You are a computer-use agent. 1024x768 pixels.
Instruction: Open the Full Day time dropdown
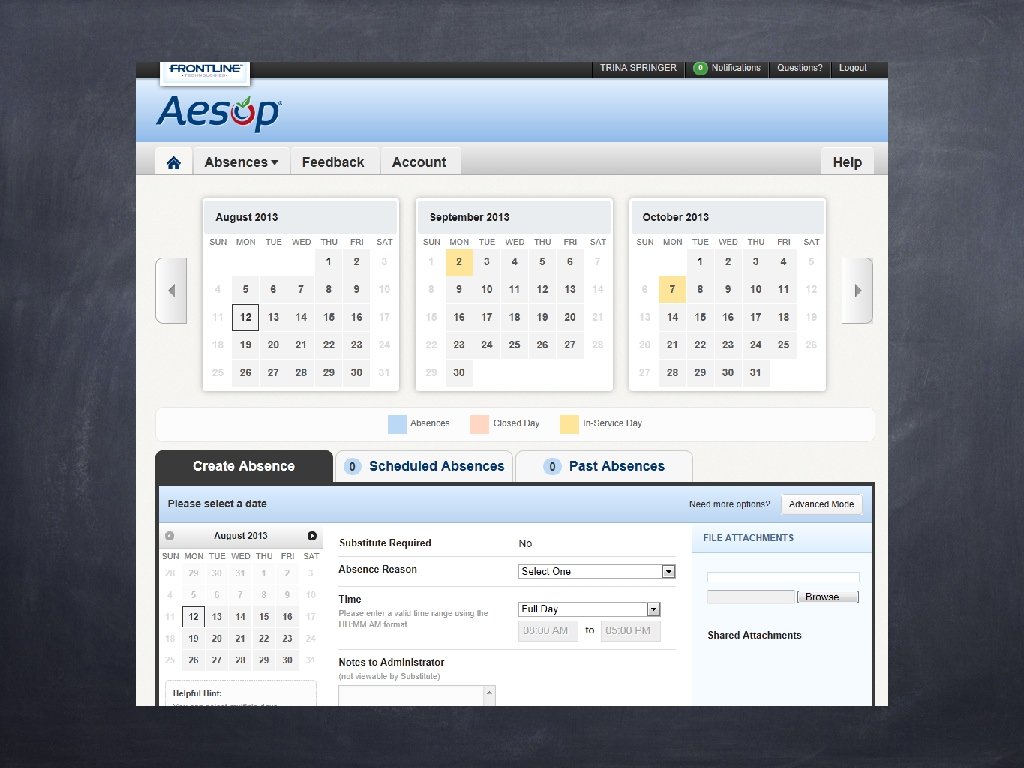click(x=589, y=609)
